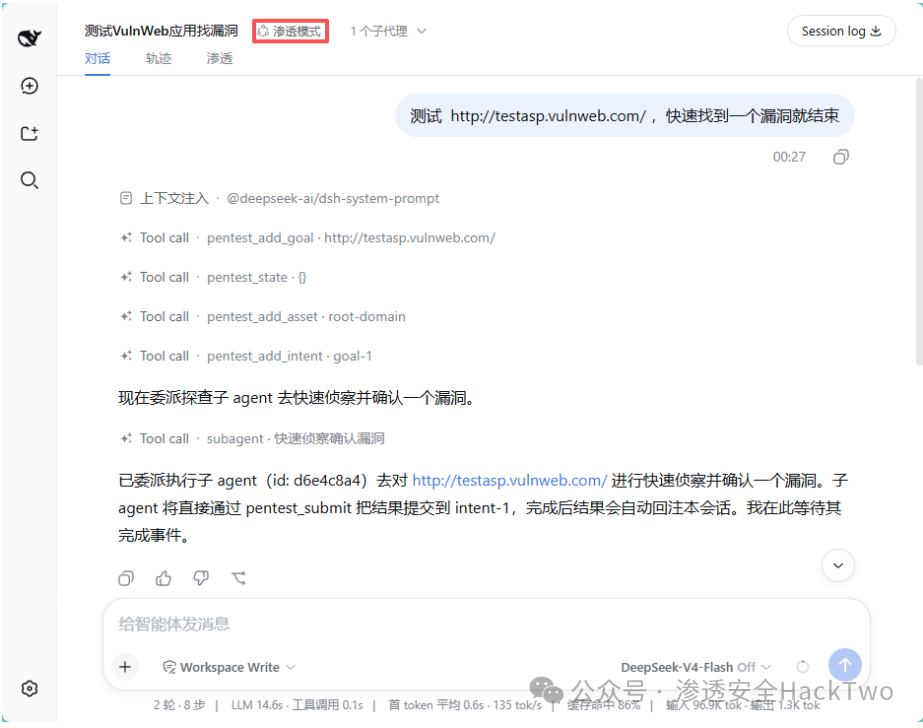This screenshot has height=728, width=923.
Task: Click the 135 tok/s status entry
Action: 517,705
